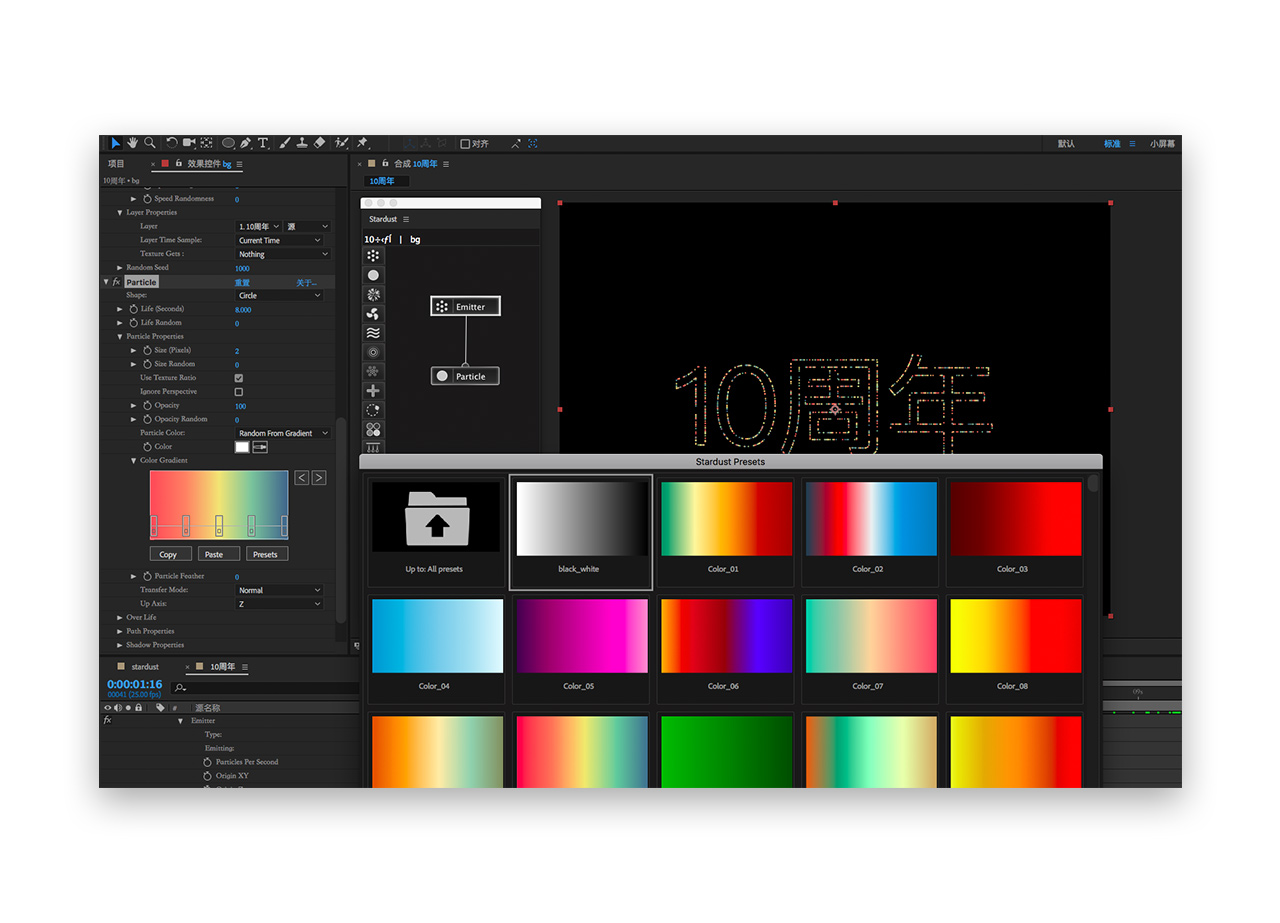Viewport: 1280px width, 923px height.
Task: Select the Type text tool
Action: (263, 143)
